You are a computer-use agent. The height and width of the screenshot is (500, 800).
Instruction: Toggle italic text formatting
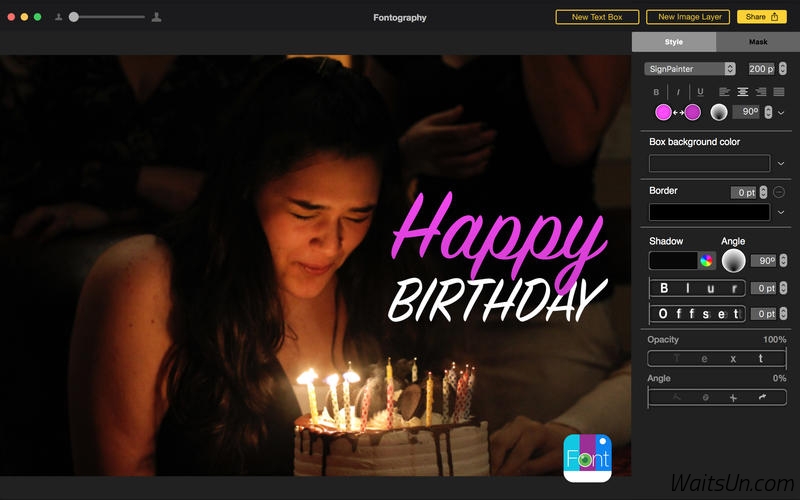pyautogui.click(x=678, y=92)
